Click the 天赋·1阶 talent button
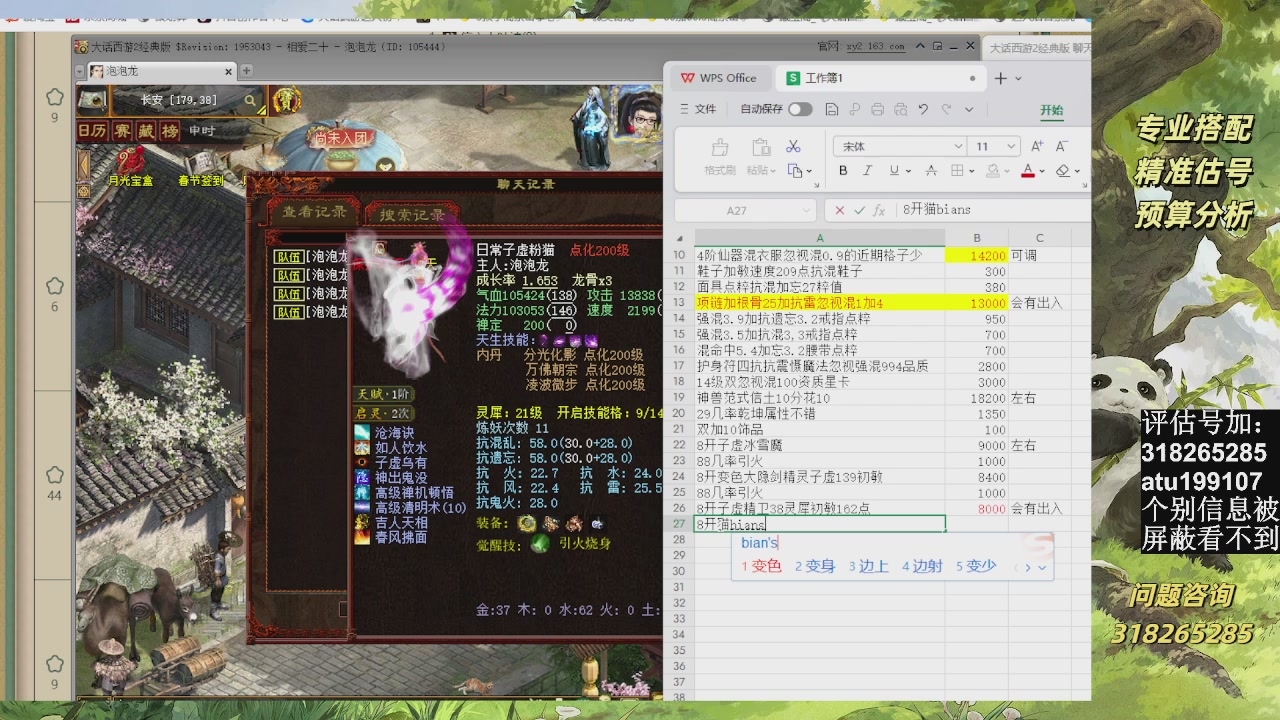Screen dimensions: 1280x720 coord(383,394)
